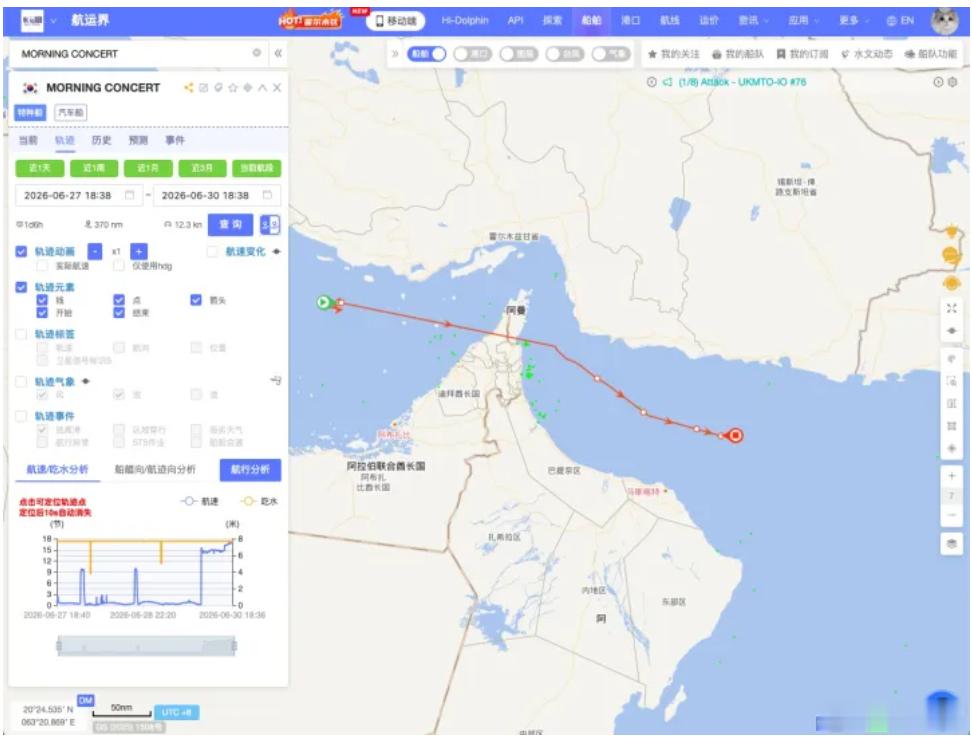Viewport: 972px width, 741px height.
Task: Click the info diamond beside 轨迹气象
Action: coord(86,381)
